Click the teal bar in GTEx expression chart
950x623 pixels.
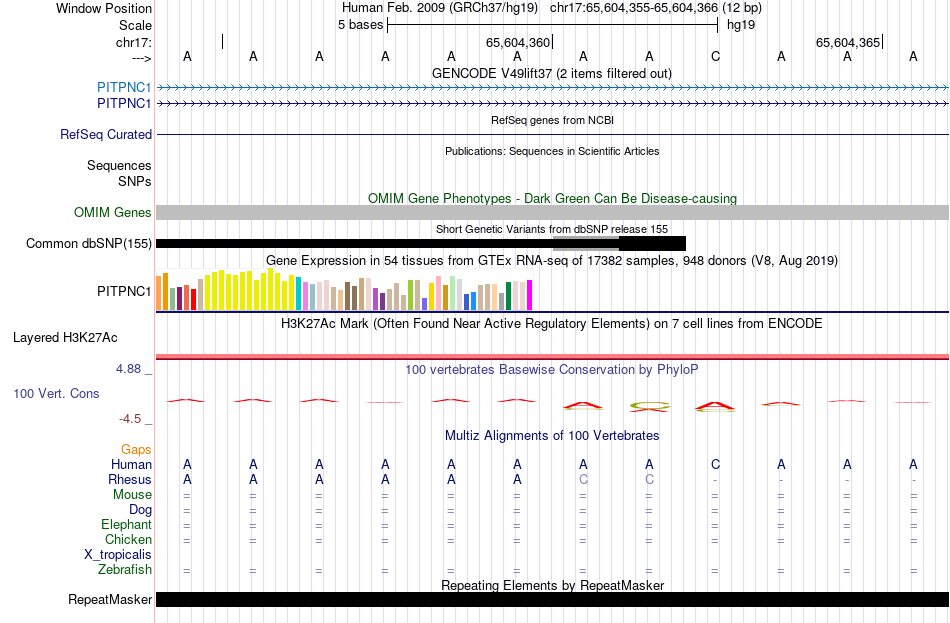pos(299,293)
